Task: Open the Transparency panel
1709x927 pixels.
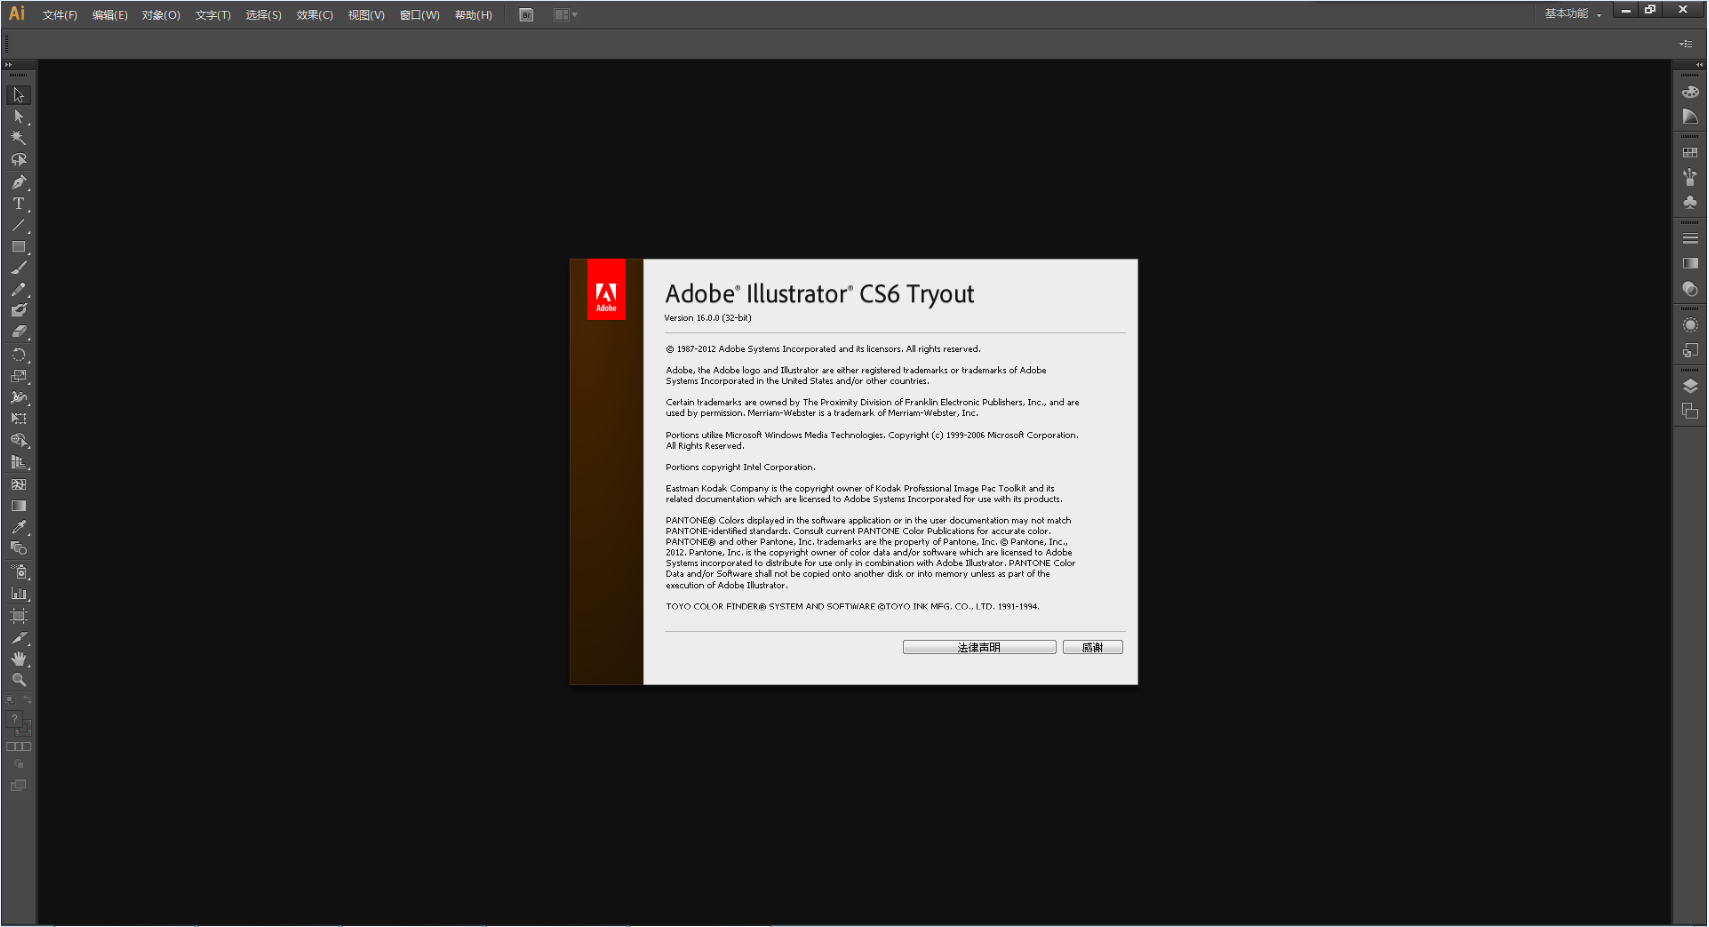Action: pos(1690,289)
